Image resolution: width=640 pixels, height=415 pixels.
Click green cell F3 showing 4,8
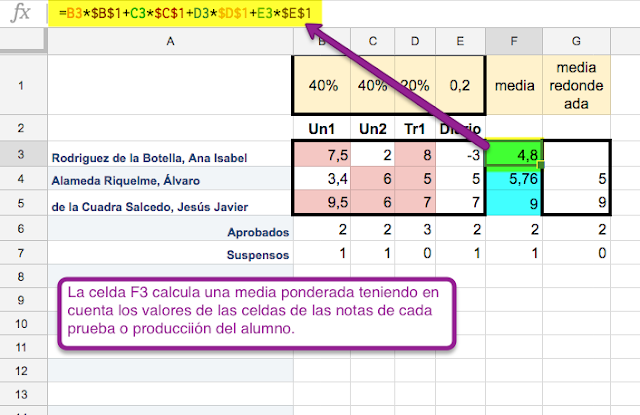click(x=513, y=156)
